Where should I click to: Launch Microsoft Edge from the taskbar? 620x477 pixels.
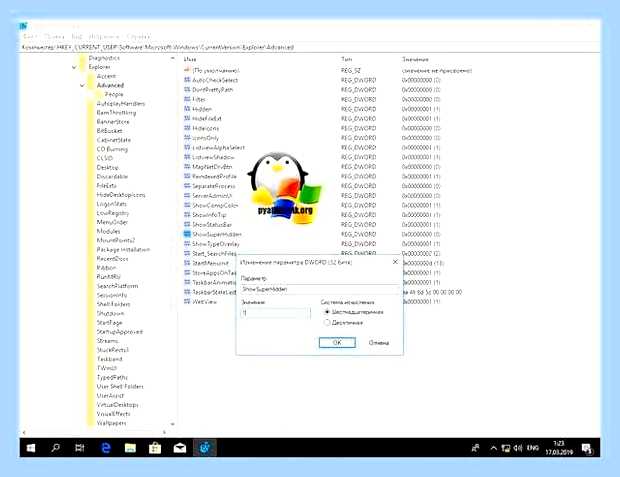pyautogui.click(x=106, y=448)
